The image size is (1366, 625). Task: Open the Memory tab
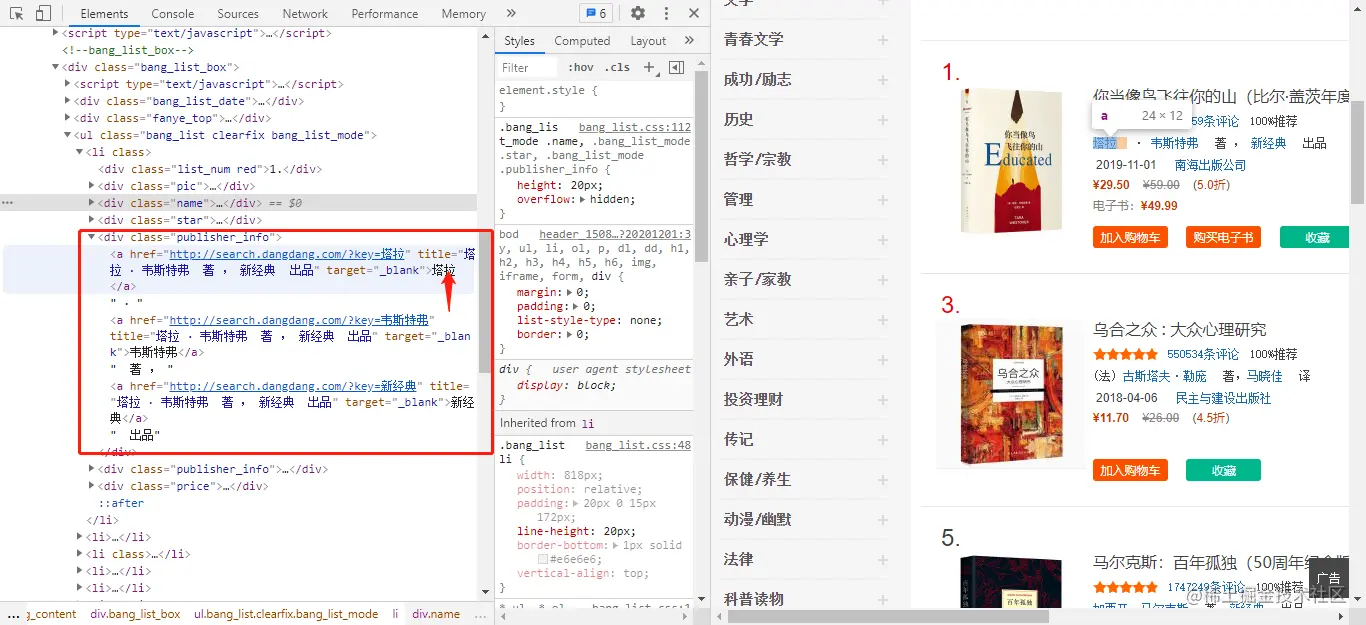(463, 14)
